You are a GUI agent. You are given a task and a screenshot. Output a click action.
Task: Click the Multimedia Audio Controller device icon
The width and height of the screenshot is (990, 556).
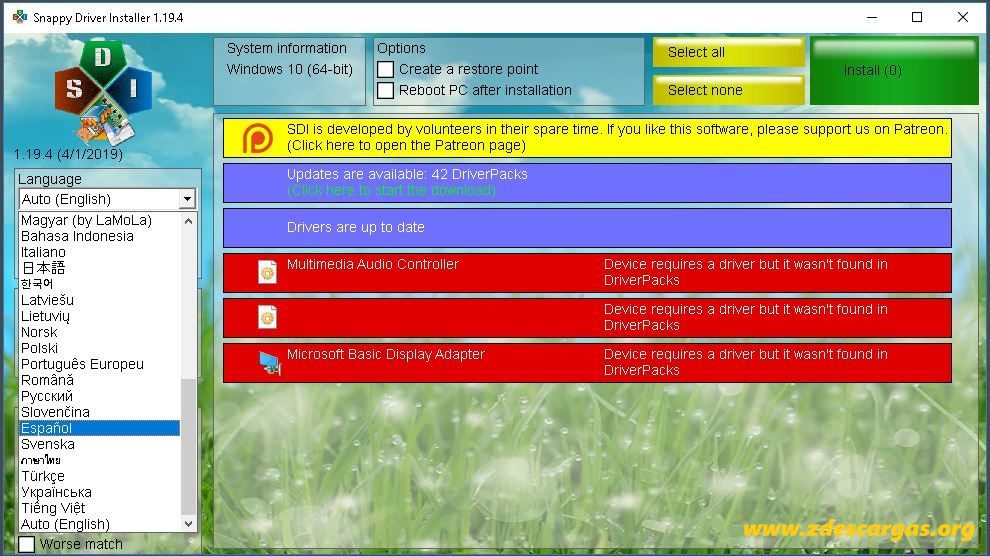tap(268, 273)
